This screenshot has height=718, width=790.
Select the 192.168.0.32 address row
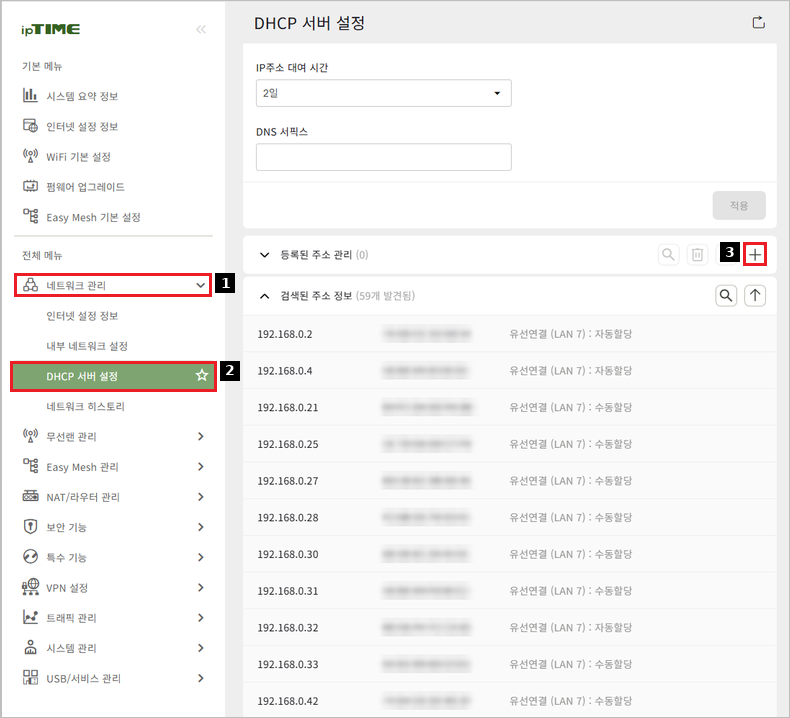point(509,627)
